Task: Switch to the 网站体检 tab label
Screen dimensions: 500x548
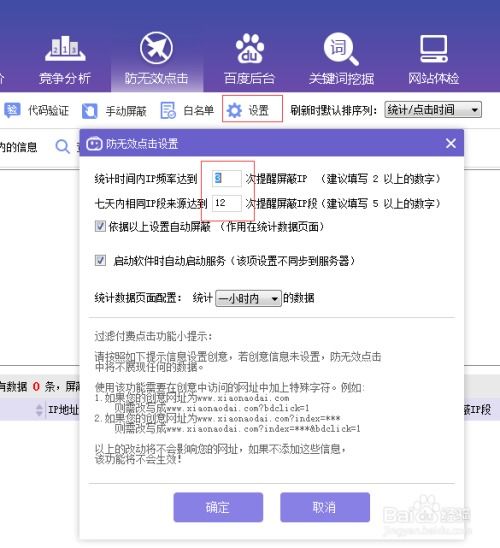Action: coord(434,78)
